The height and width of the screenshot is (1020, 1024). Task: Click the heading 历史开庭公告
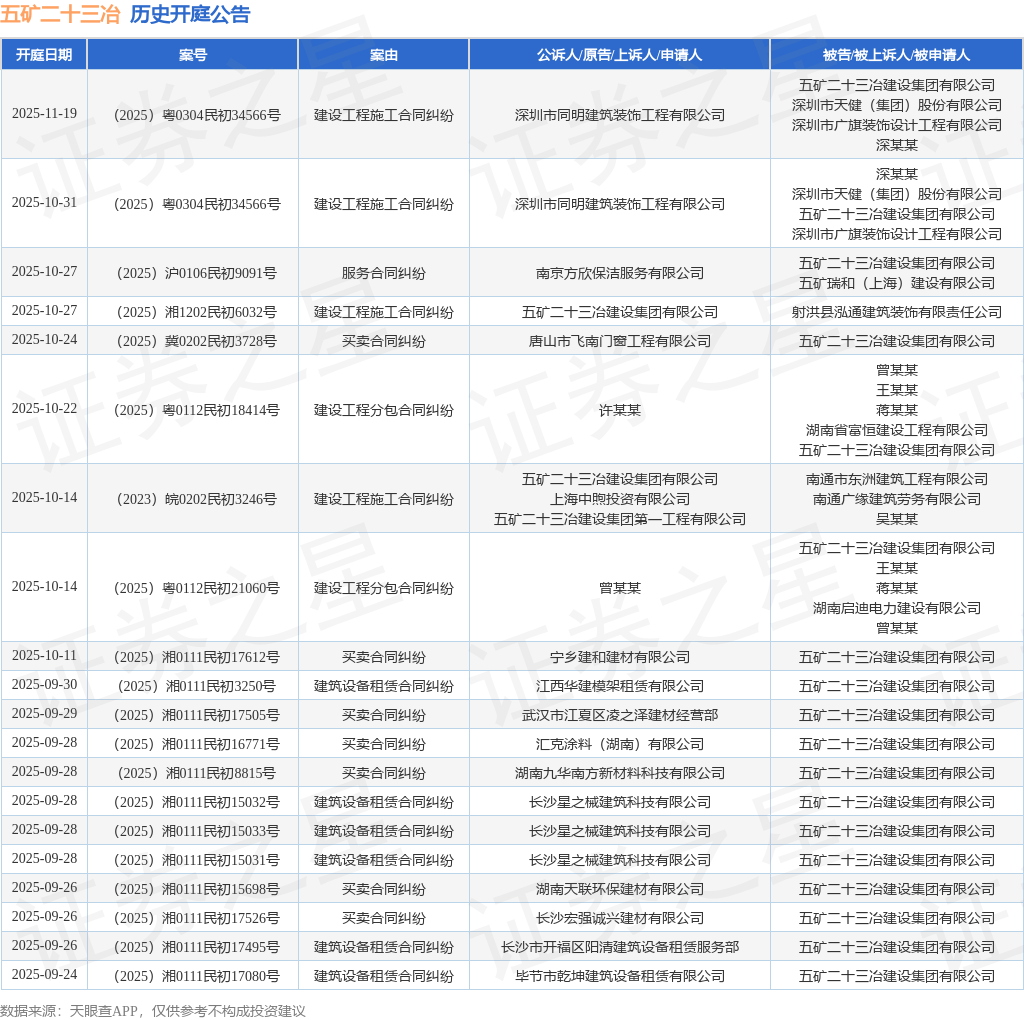pos(189,14)
